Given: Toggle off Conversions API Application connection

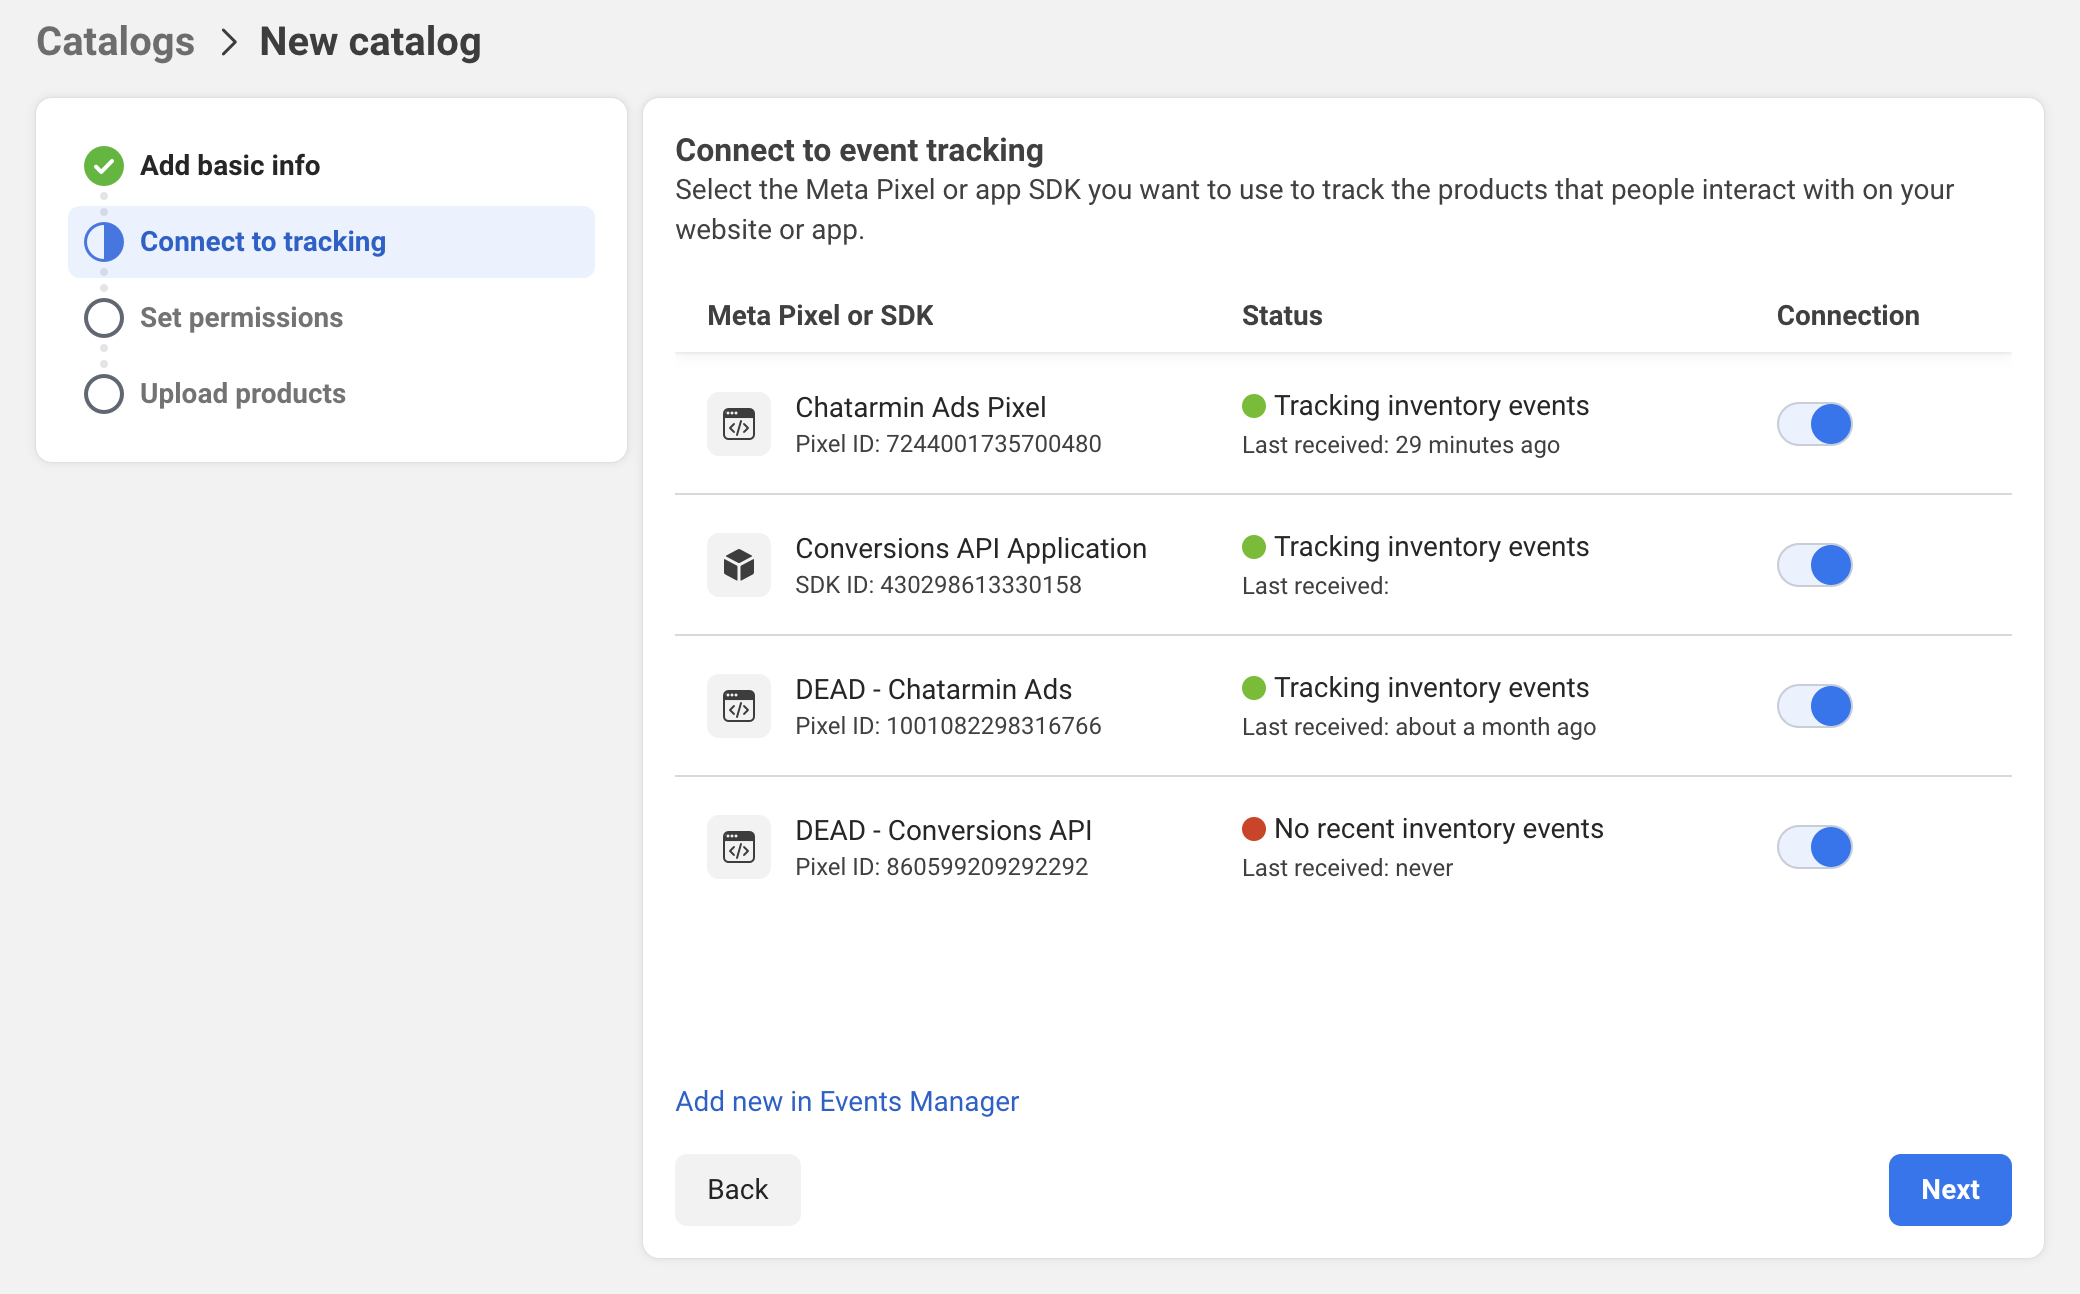Looking at the screenshot, I should click(1814, 565).
